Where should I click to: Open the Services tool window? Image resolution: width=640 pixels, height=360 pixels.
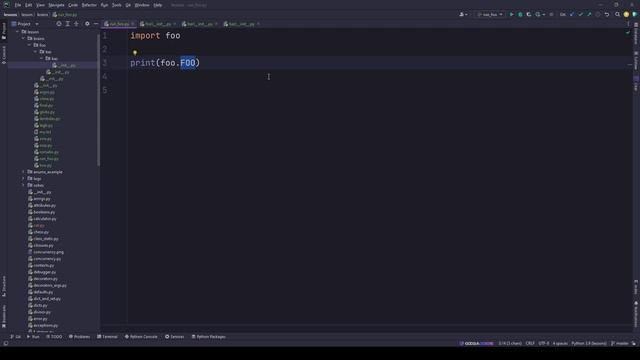tap(175, 337)
